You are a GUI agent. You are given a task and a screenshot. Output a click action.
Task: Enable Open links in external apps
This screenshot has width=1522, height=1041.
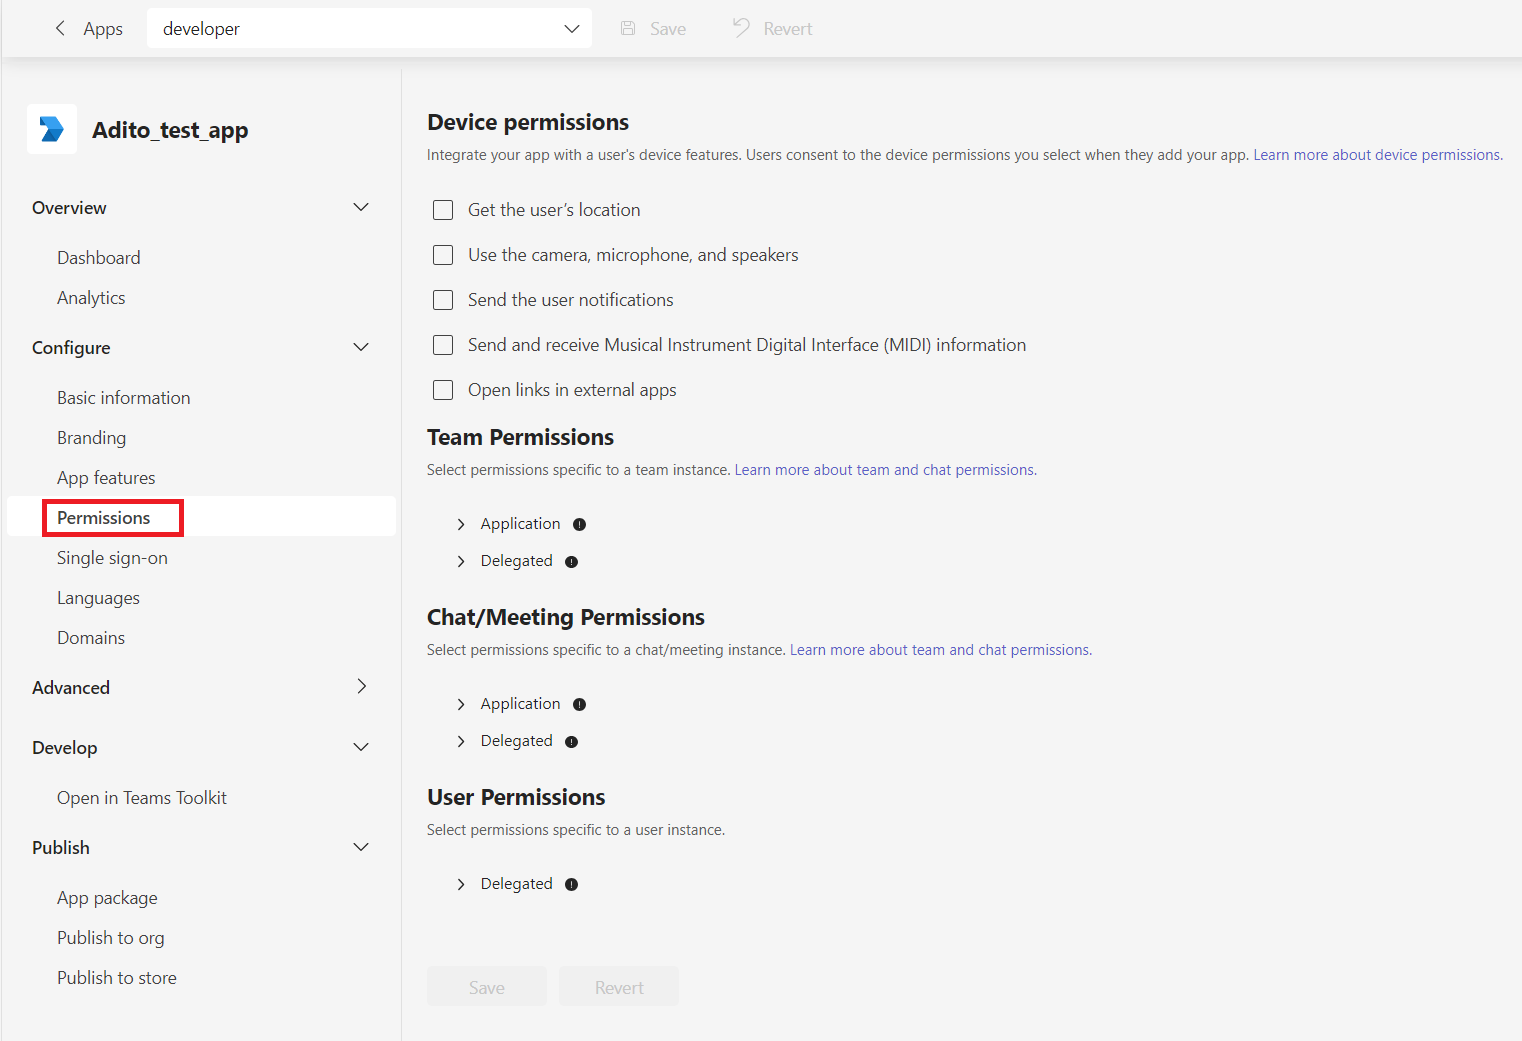click(443, 390)
